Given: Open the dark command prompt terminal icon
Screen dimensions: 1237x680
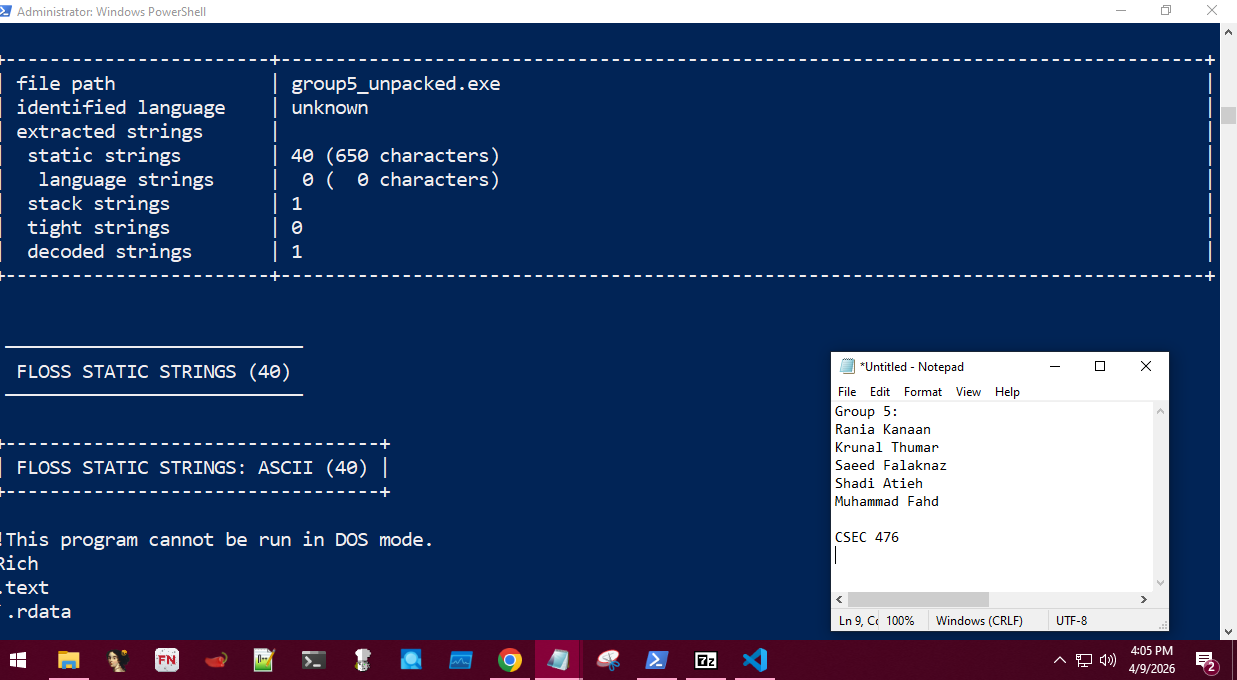Looking at the screenshot, I should point(314,660).
